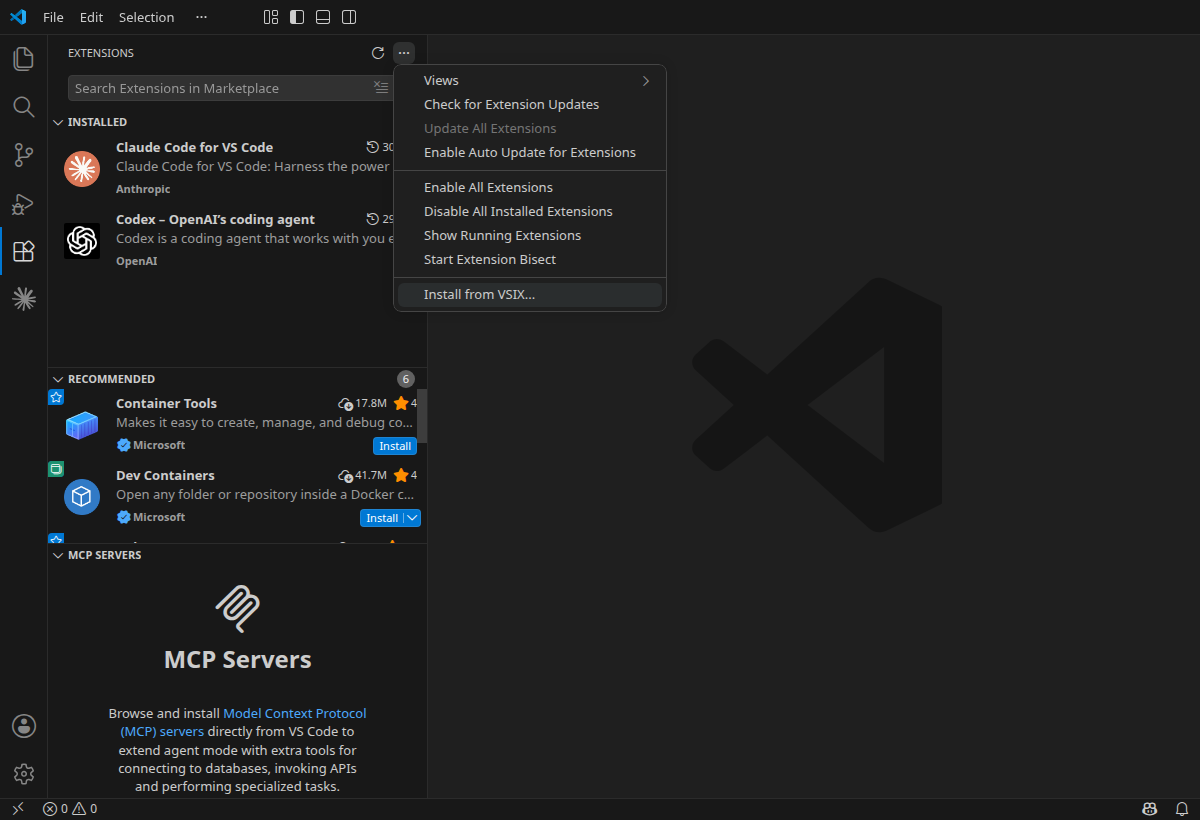Click the VS Code logo in title bar
The image size is (1200, 820).
18,17
